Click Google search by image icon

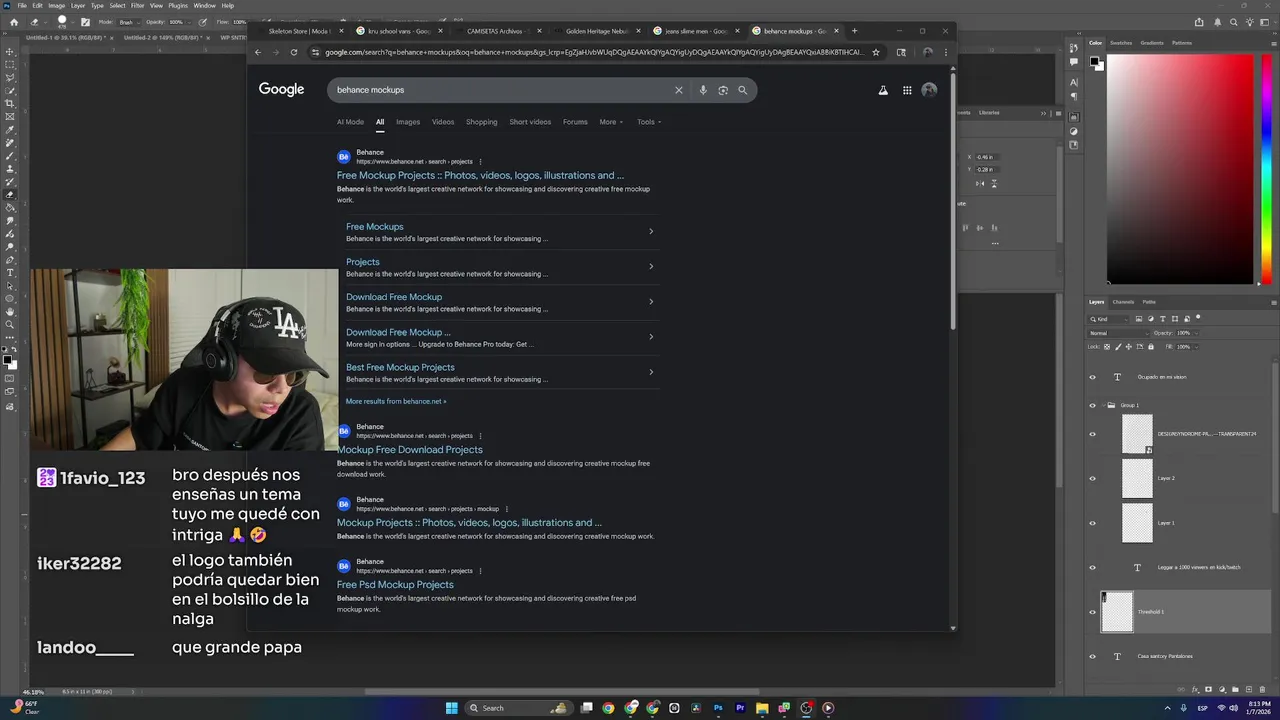[723, 90]
